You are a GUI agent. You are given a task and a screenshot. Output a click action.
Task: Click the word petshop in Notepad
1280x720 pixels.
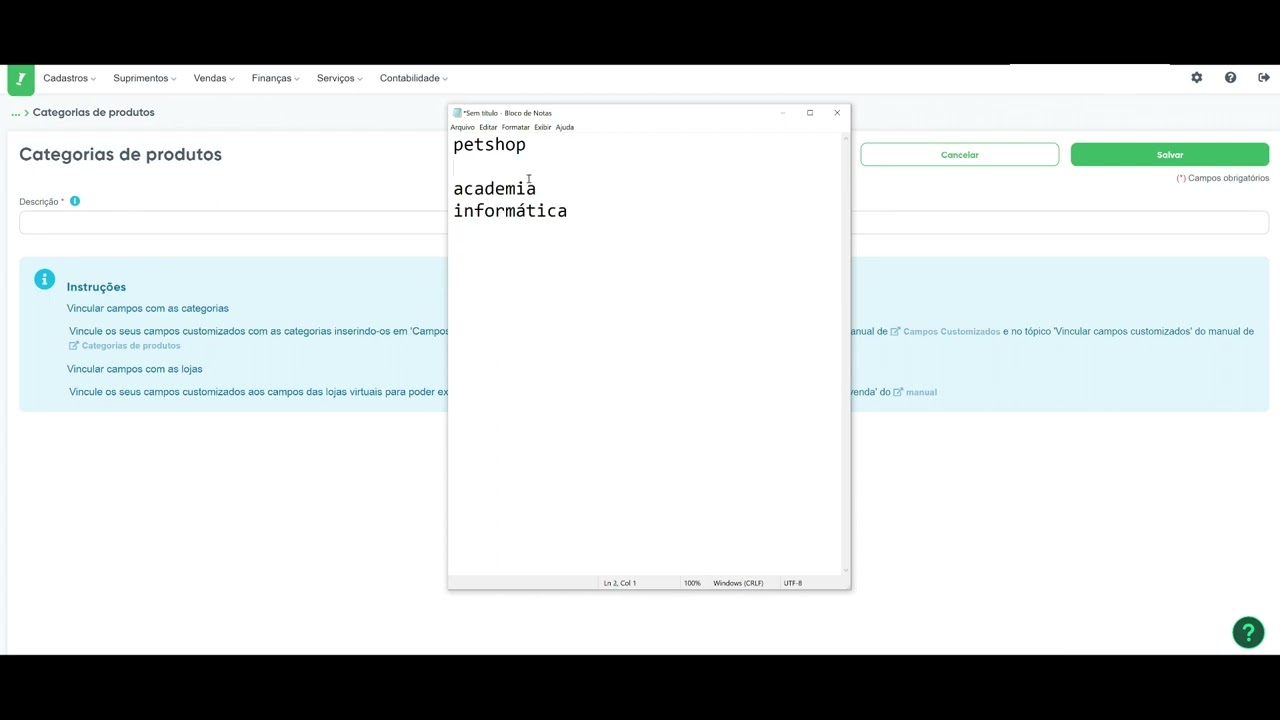489,145
